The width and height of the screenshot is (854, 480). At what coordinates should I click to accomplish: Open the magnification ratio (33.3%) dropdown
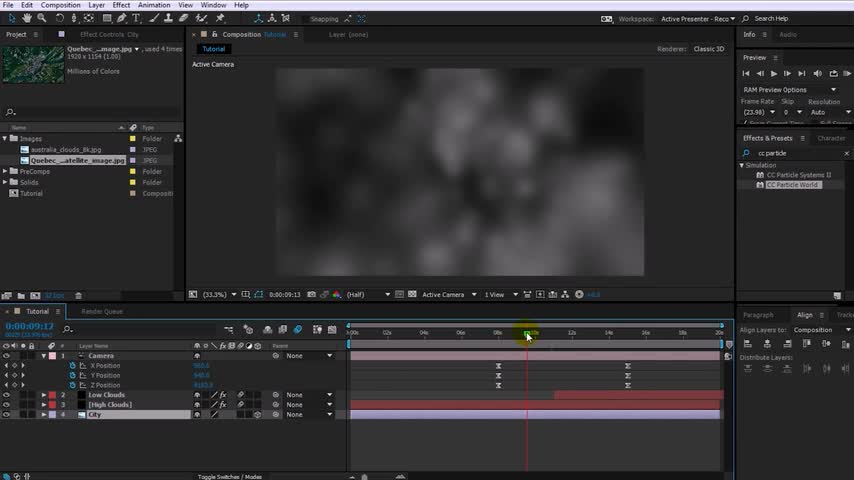click(x=219, y=295)
